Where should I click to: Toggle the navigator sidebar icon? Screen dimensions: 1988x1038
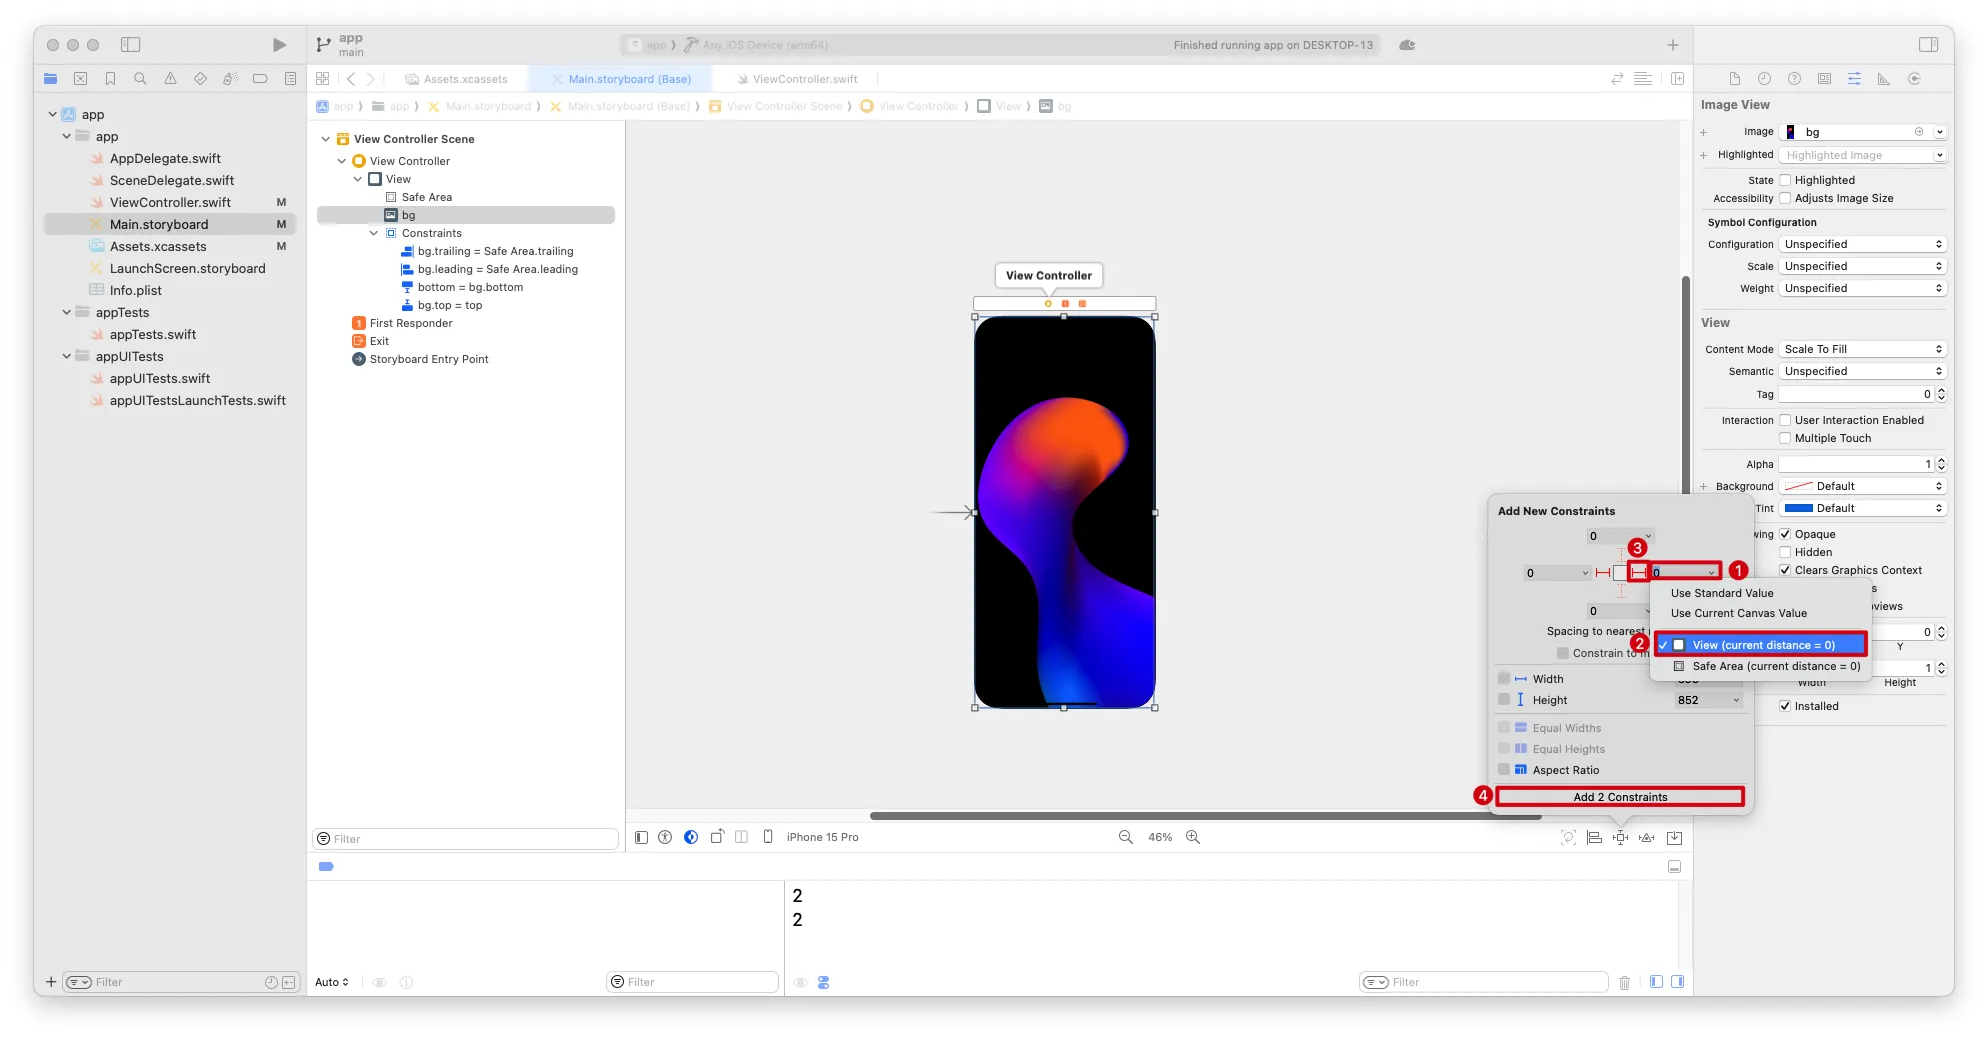[131, 45]
